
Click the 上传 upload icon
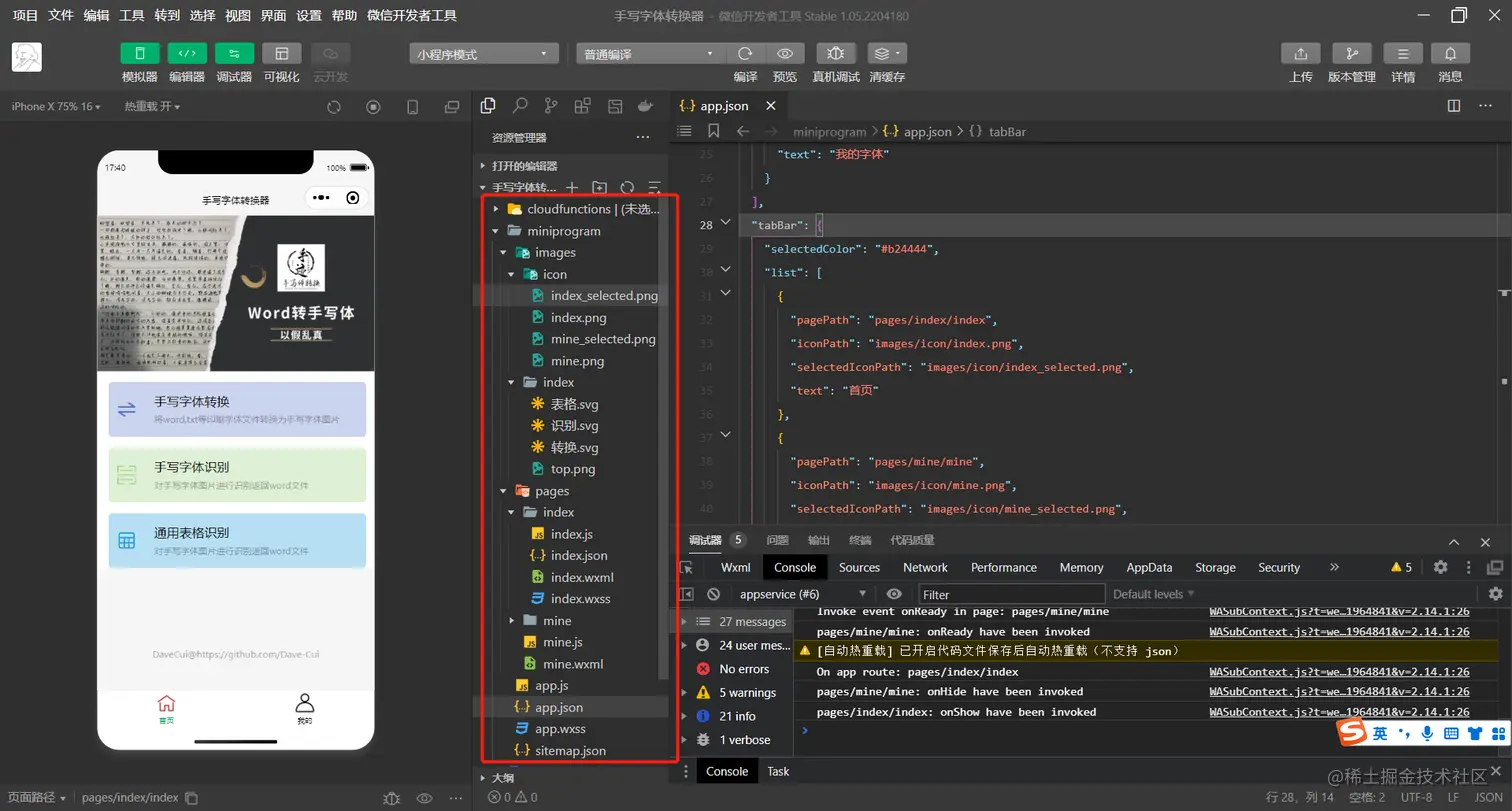tap(1300, 54)
